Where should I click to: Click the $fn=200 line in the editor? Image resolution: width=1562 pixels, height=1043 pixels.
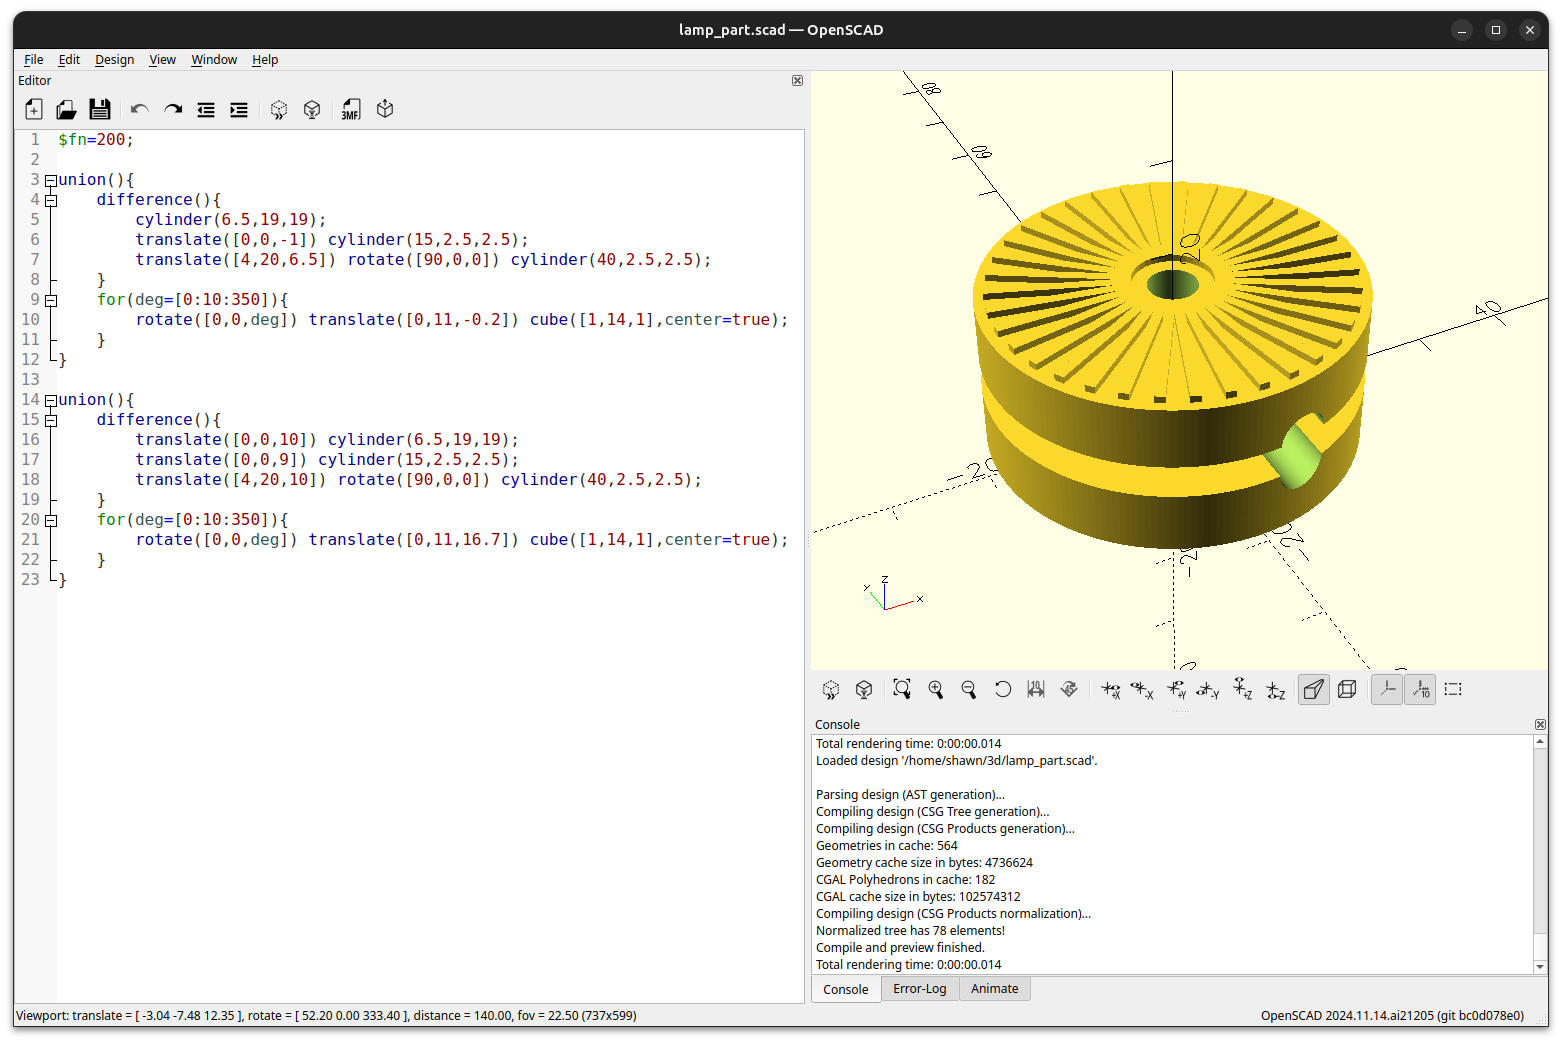point(96,140)
